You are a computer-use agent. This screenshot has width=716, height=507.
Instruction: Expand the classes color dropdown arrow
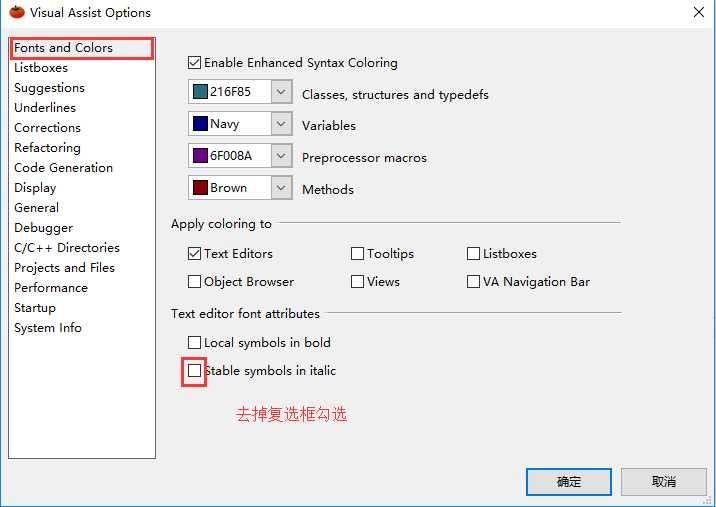tap(281, 92)
